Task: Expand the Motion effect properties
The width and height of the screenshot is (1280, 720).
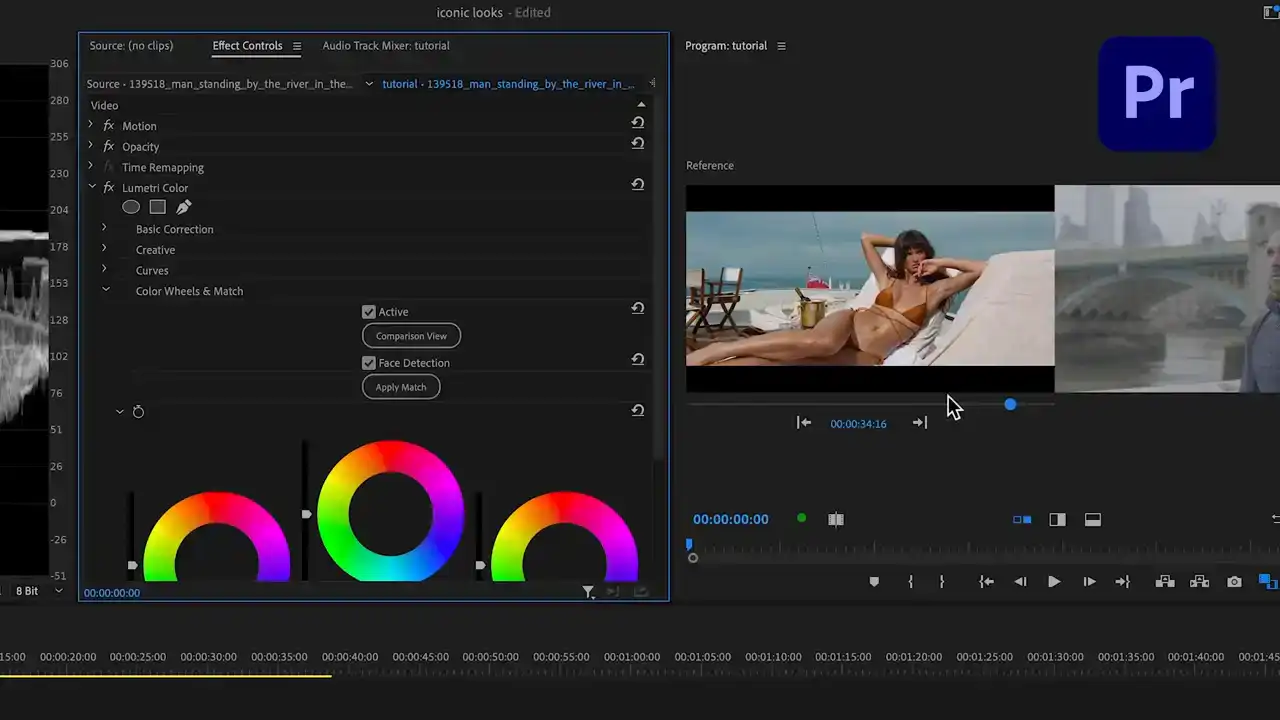Action: pos(91,126)
